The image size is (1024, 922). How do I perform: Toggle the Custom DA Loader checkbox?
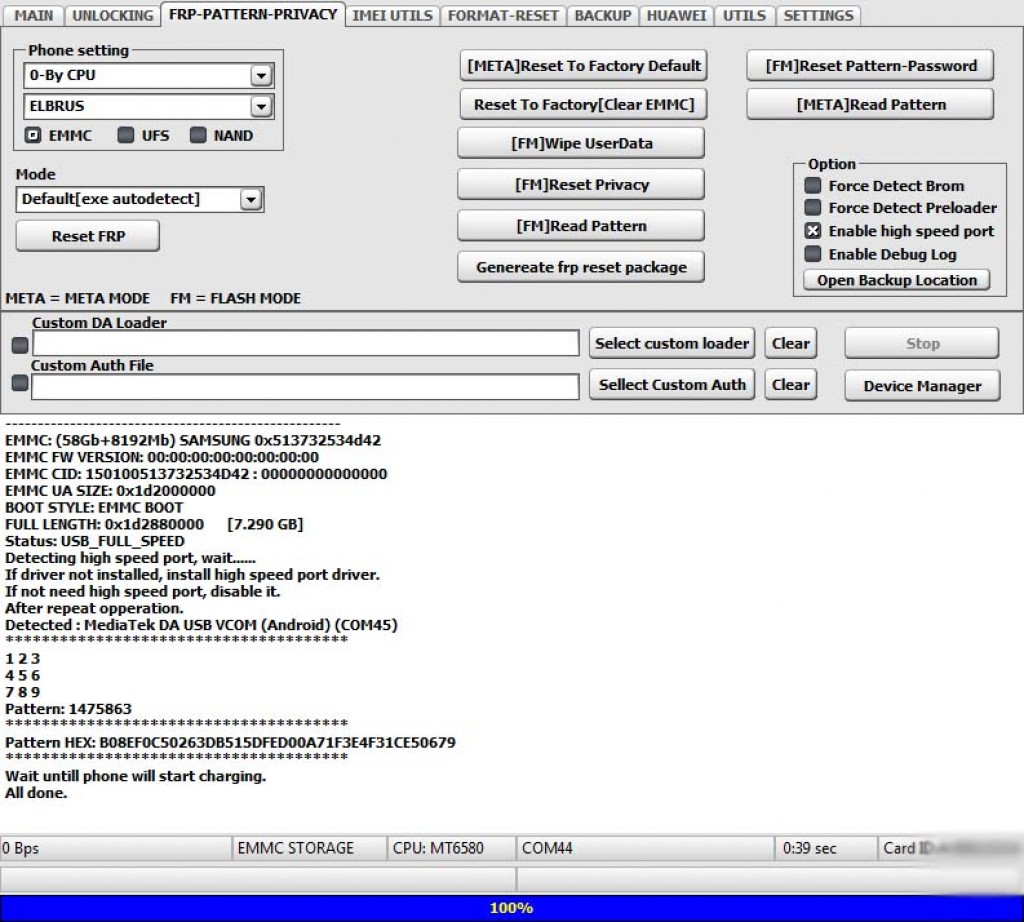(x=19, y=345)
